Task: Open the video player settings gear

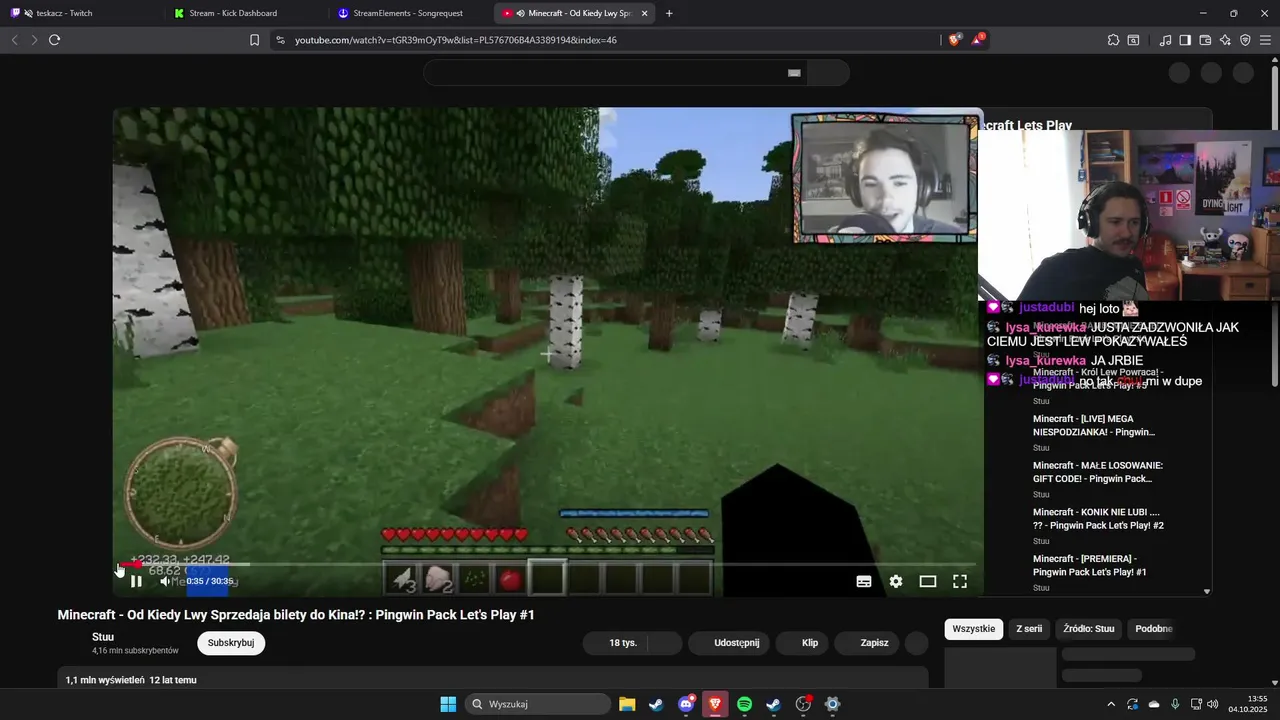Action: [x=896, y=581]
